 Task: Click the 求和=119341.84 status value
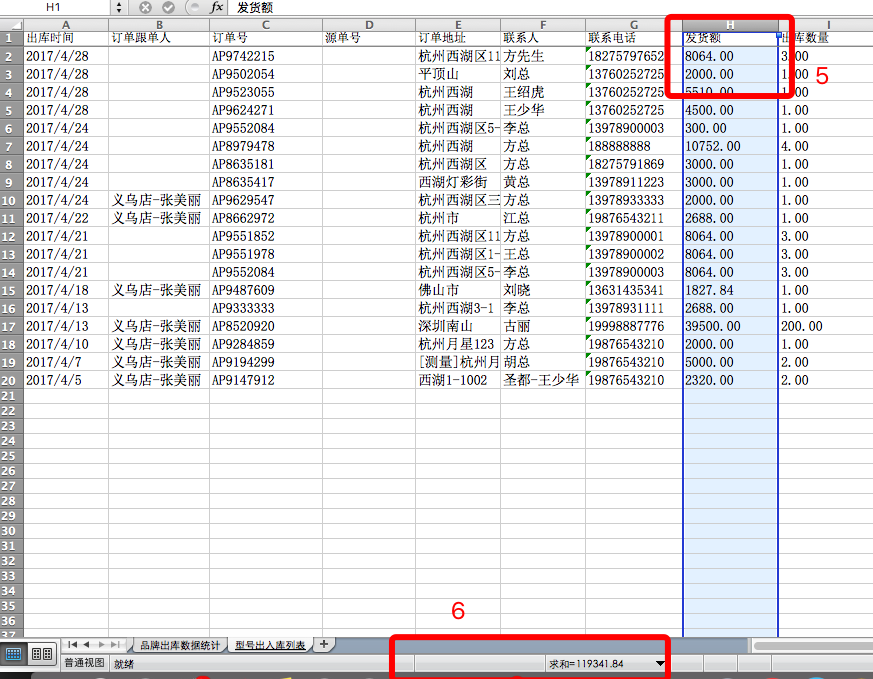(x=586, y=664)
